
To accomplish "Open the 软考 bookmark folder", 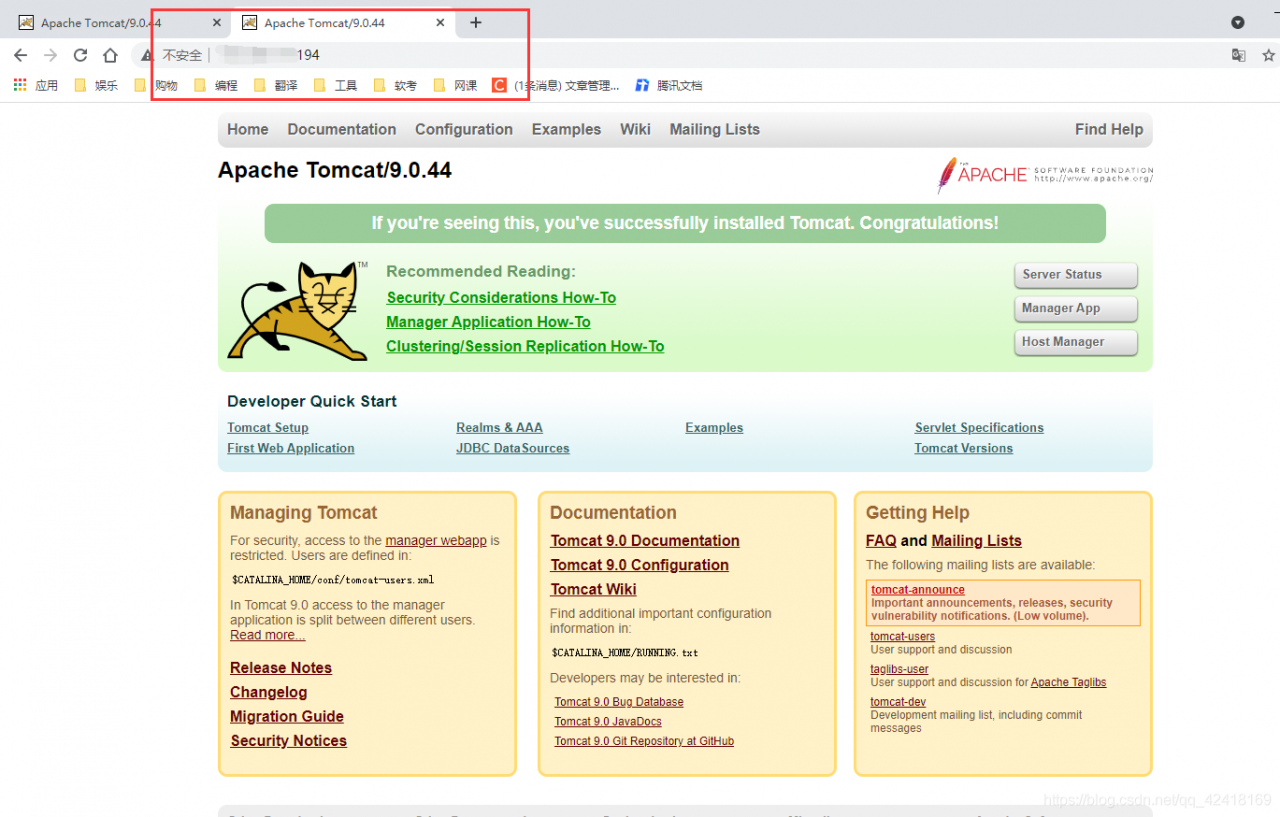I will click(396, 86).
